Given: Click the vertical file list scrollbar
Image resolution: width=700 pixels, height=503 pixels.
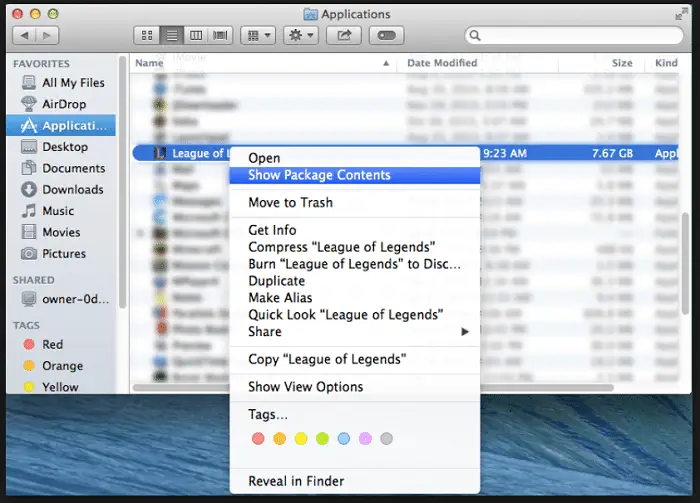Looking at the screenshot, I should coord(686,263).
